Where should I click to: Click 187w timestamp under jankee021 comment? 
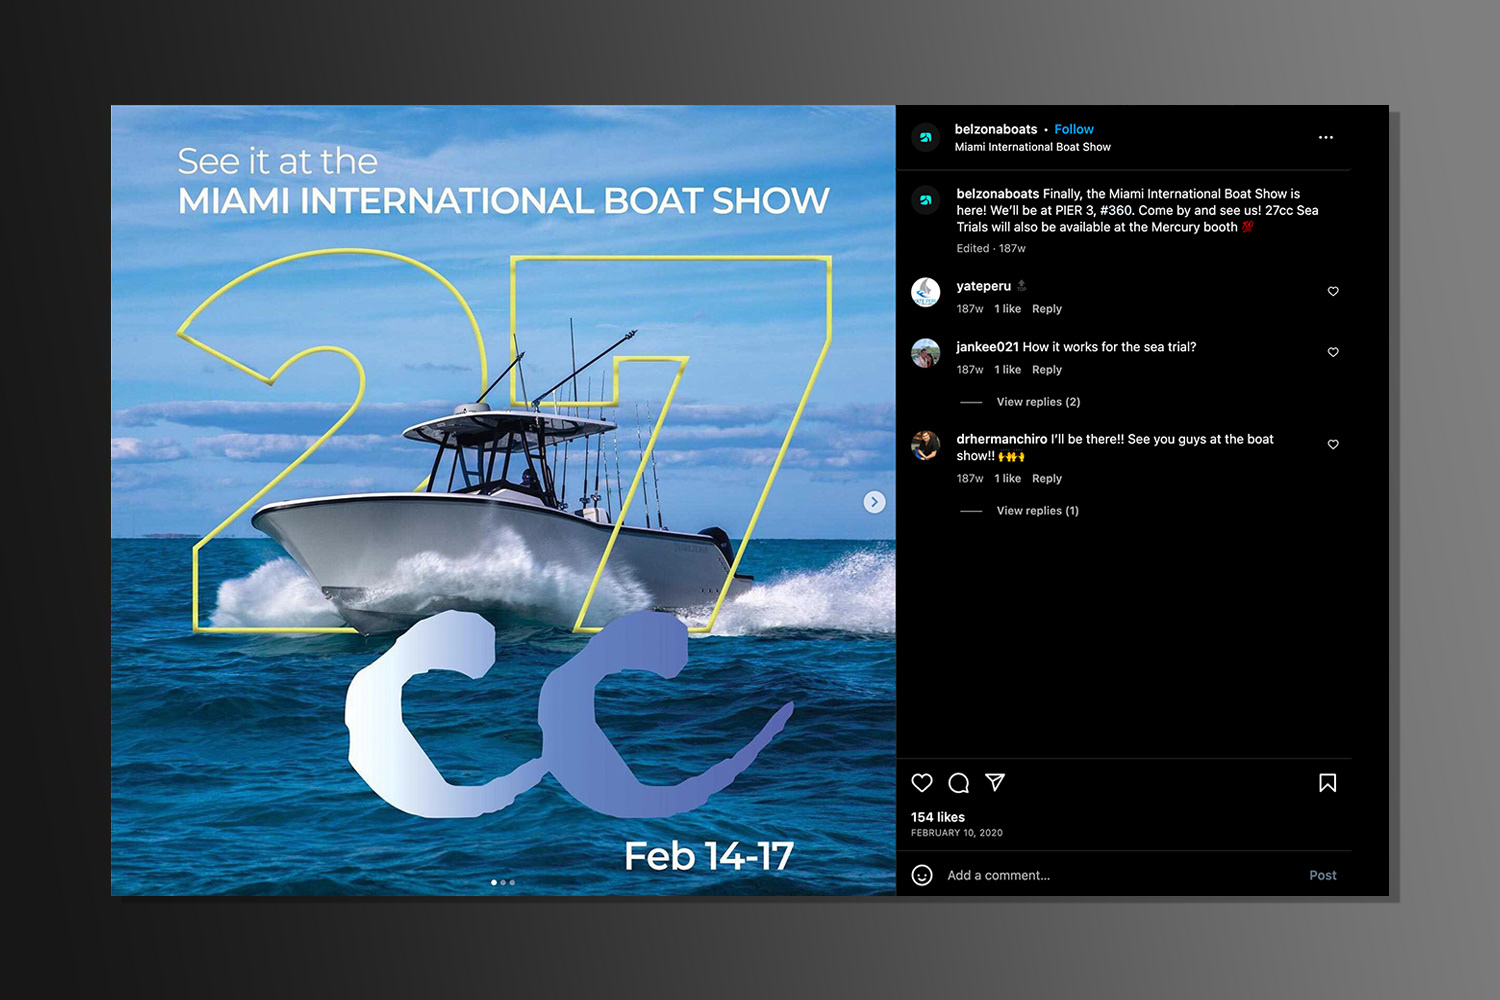[970, 370]
